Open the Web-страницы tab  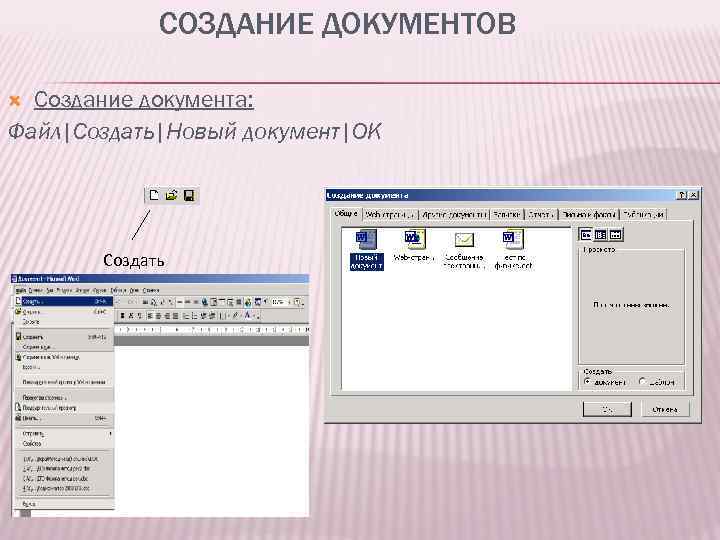coord(390,214)
